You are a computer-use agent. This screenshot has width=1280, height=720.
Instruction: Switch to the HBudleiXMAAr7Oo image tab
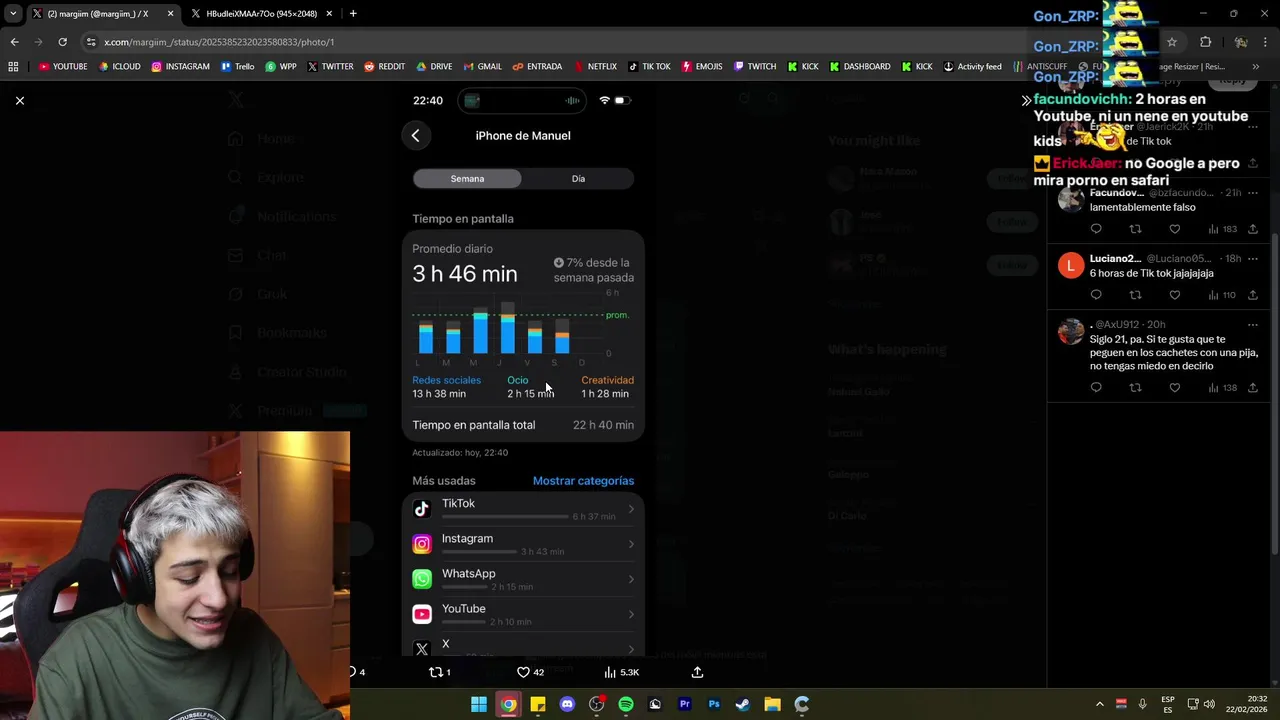[x=260, y=14]
